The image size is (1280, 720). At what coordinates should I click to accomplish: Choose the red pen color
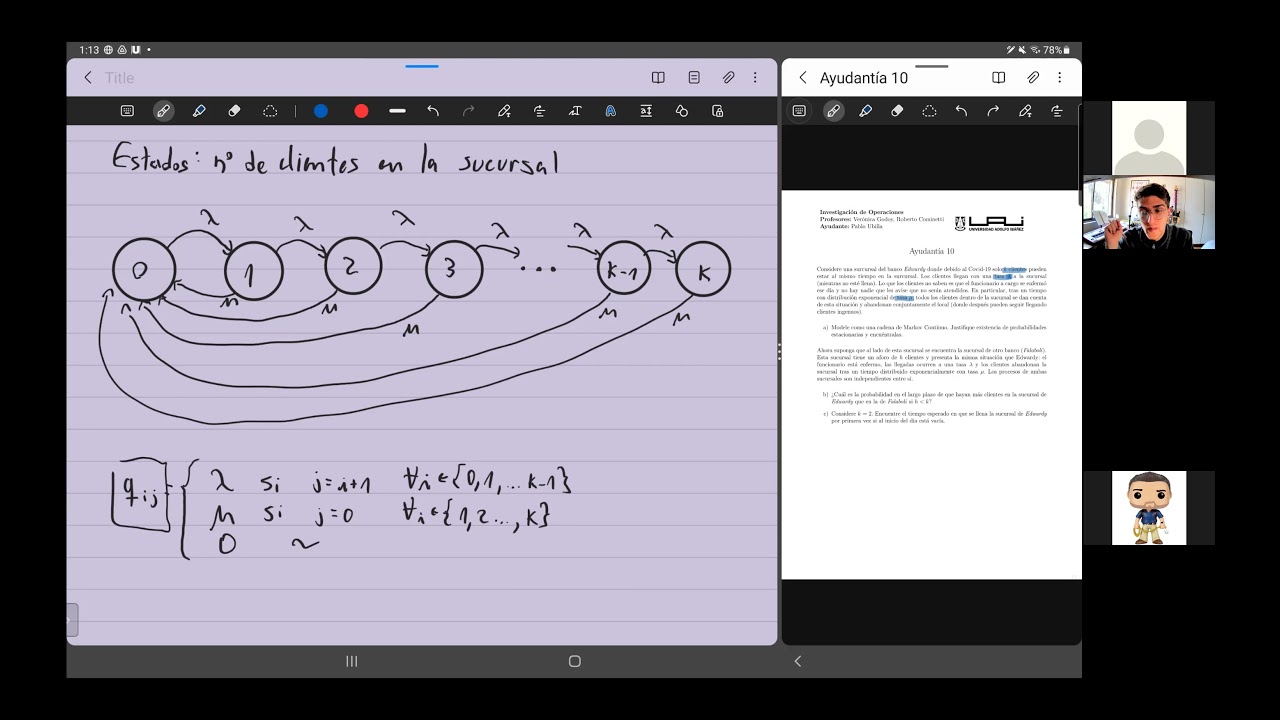click(361, 111)
